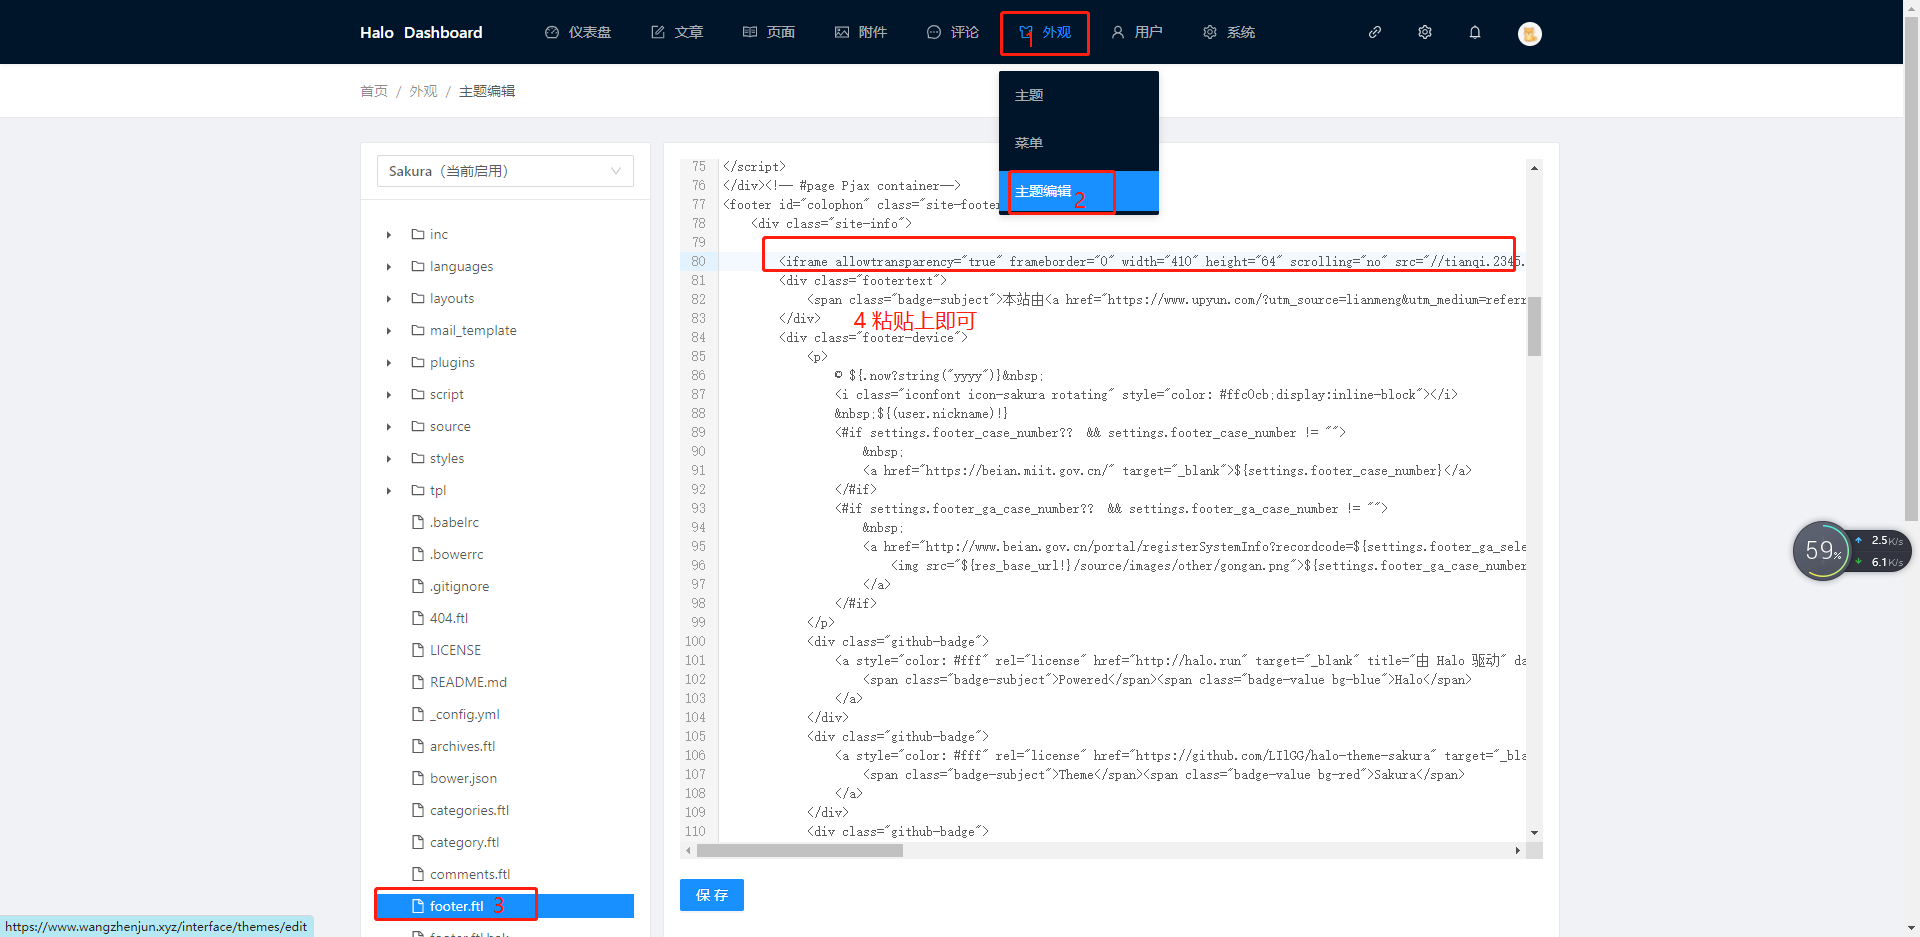Open the 页面 pages menu
This screenshot has height=937, width=1920.
pos(769,32)
